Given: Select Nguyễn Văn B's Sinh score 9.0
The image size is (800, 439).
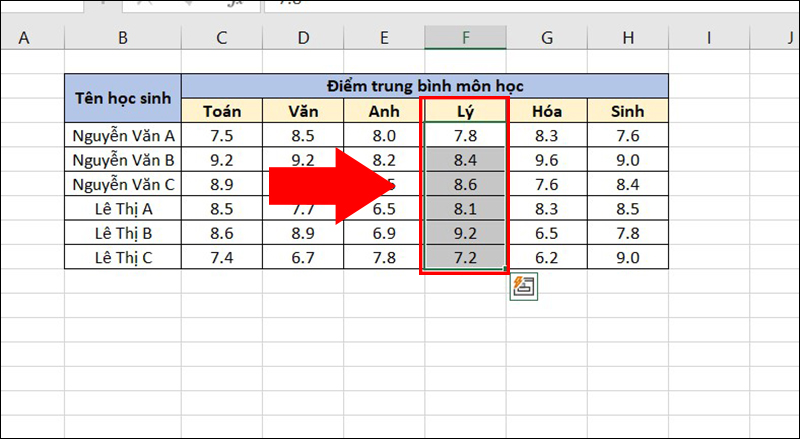Looking at the screenshot, I should tap(628, 159).
